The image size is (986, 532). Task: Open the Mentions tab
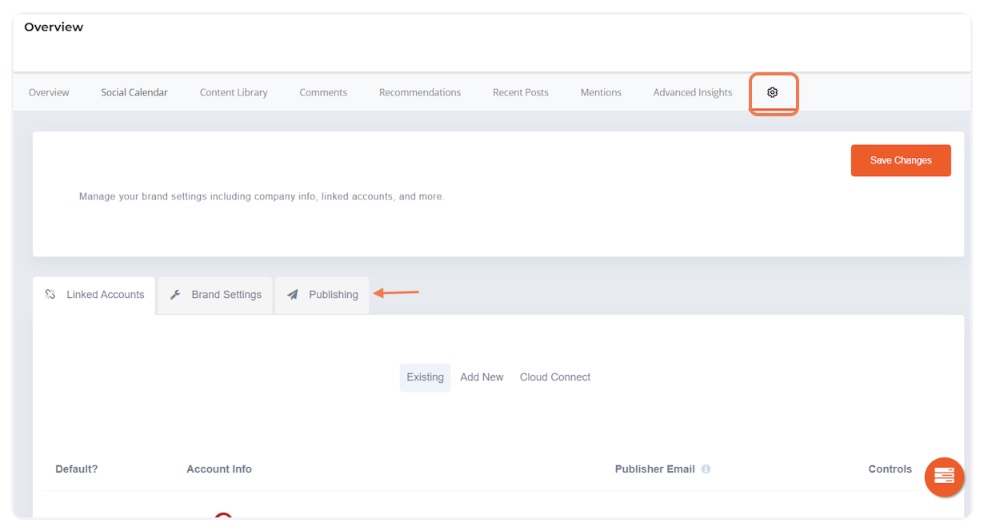click(600, 93)
